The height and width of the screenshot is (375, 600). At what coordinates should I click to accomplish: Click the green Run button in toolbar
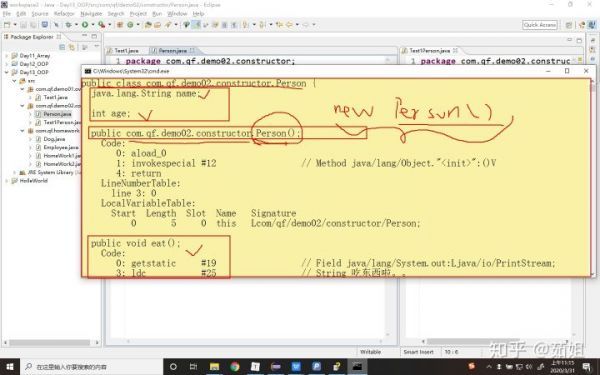85,25
